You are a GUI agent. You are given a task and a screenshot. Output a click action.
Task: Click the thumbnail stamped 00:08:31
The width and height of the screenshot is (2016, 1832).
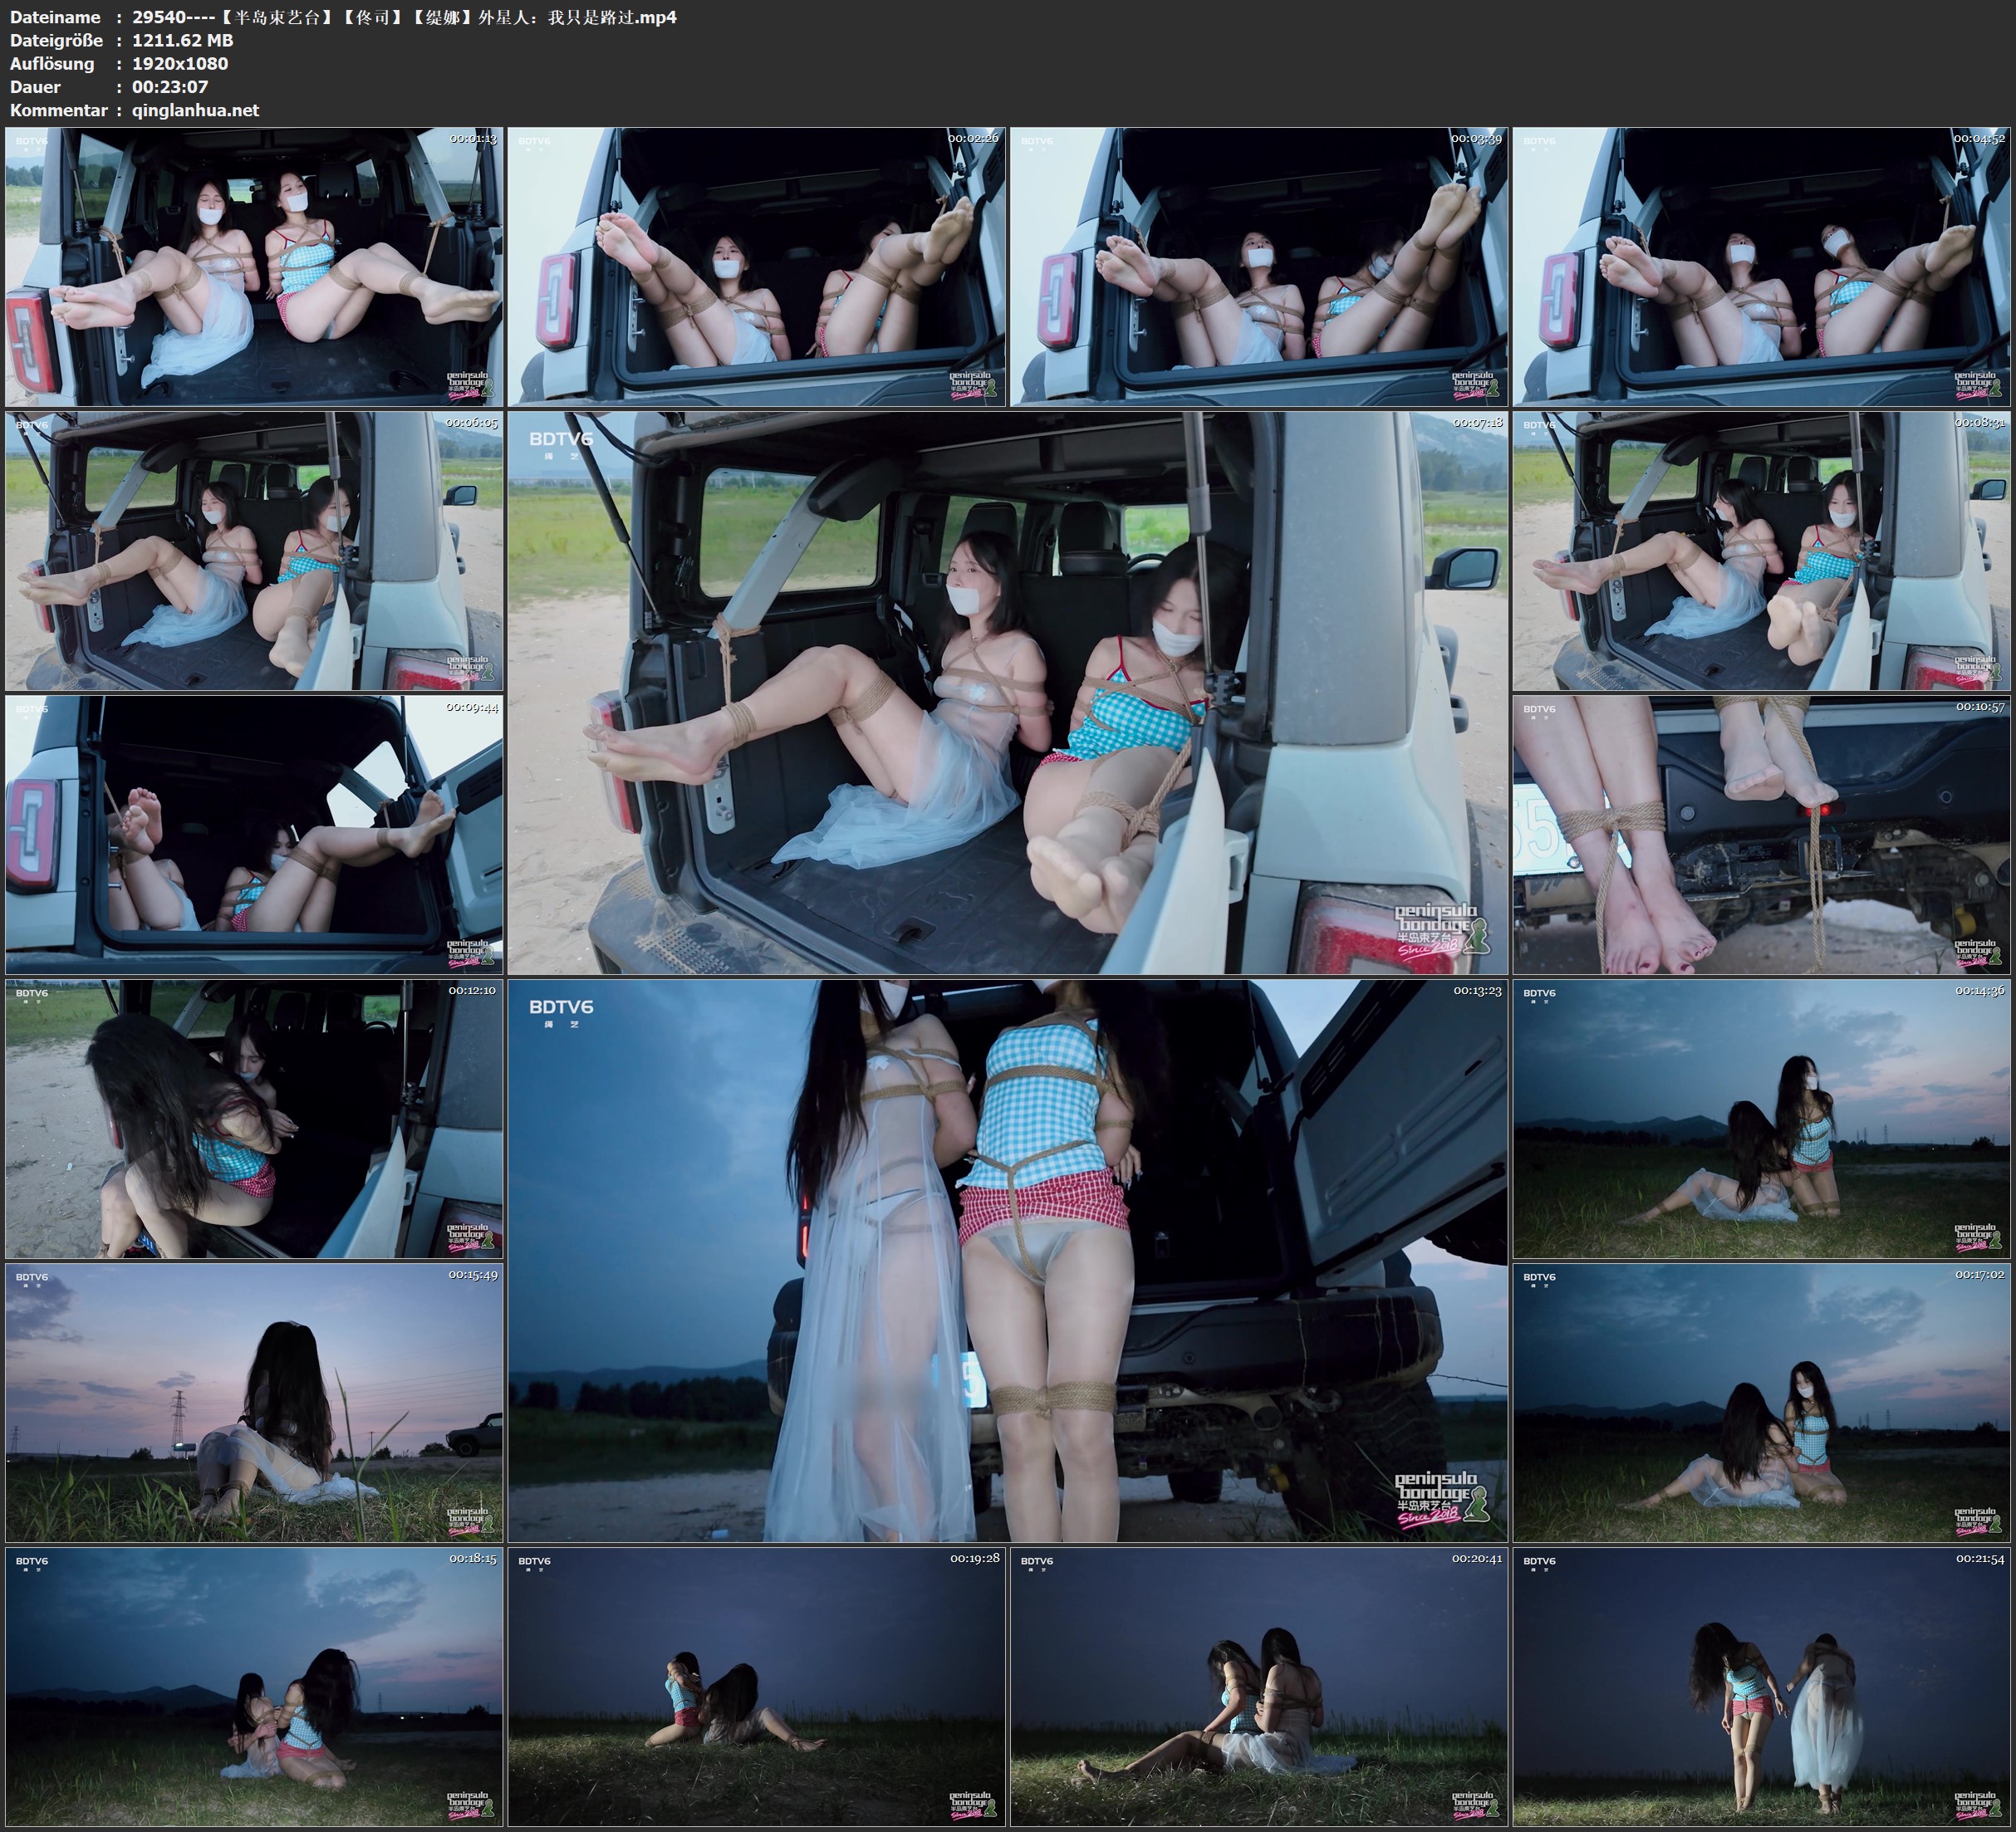(x=1761, y=550)
